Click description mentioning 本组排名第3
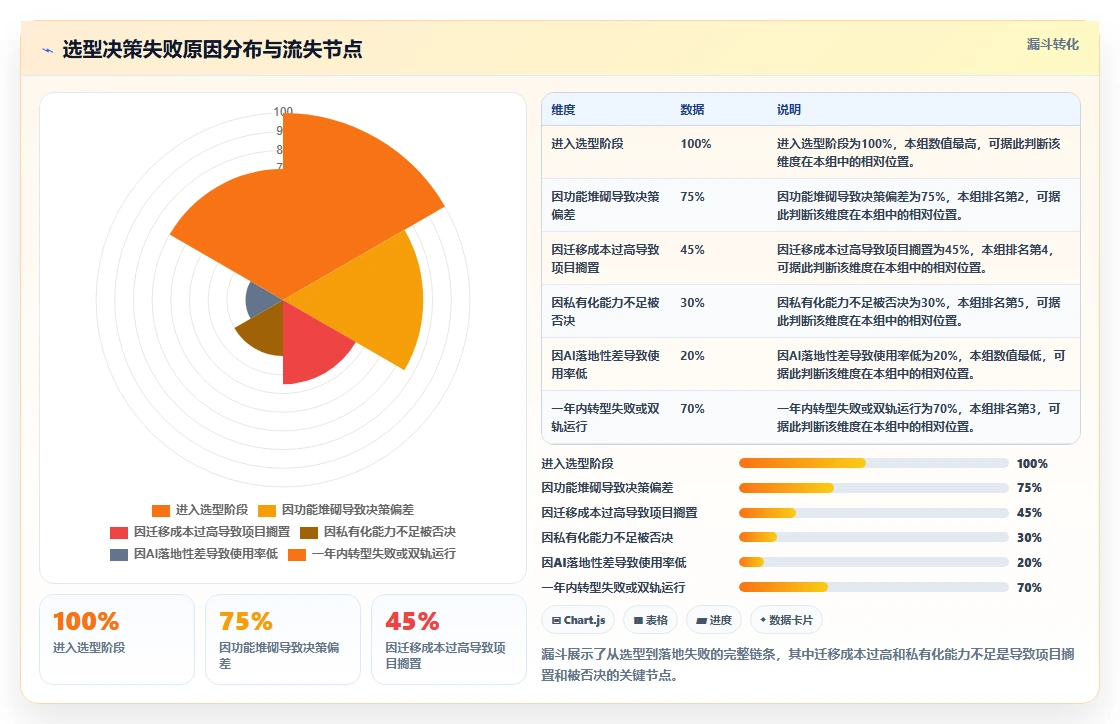This screenshot has height=724, width=1120. pos(919,417)
